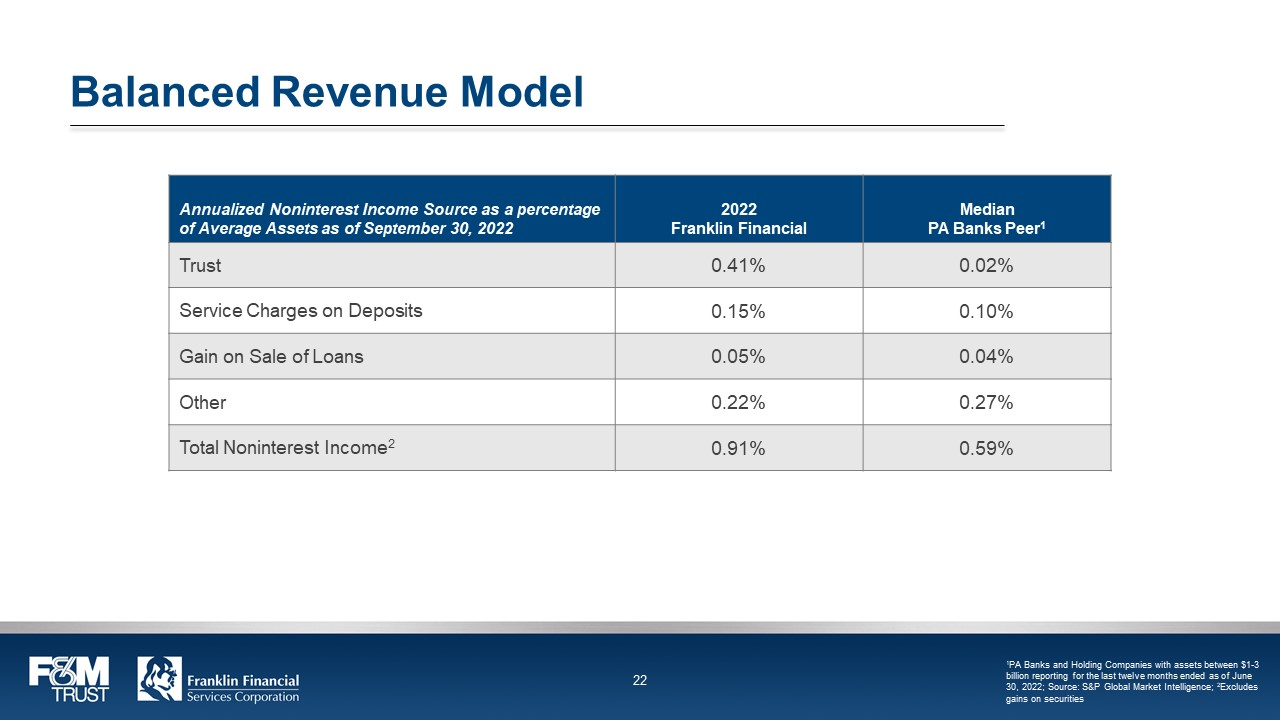This screenshot has width=1280, height=720.
Task: Click the Other row label
Action: (x=203, y=402)
